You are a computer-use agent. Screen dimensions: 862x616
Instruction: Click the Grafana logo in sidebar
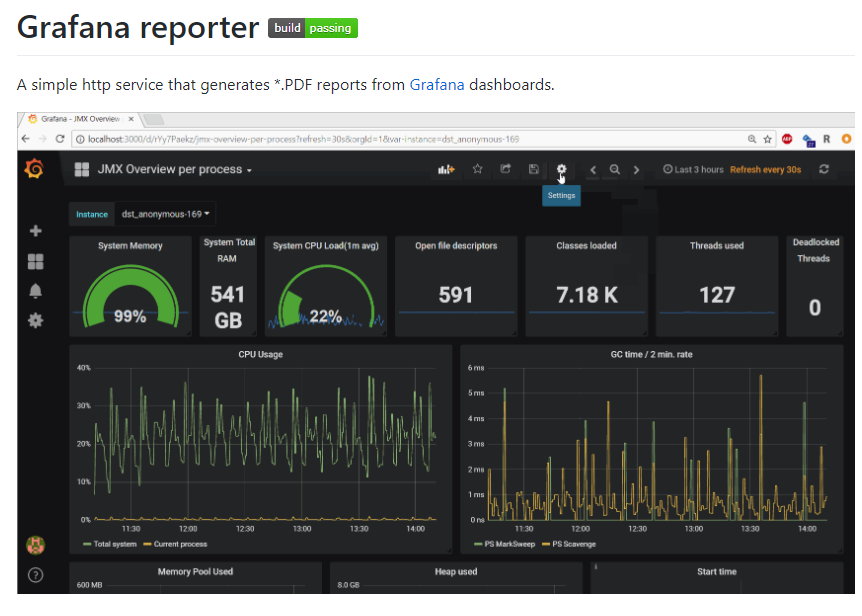(34, 169)
